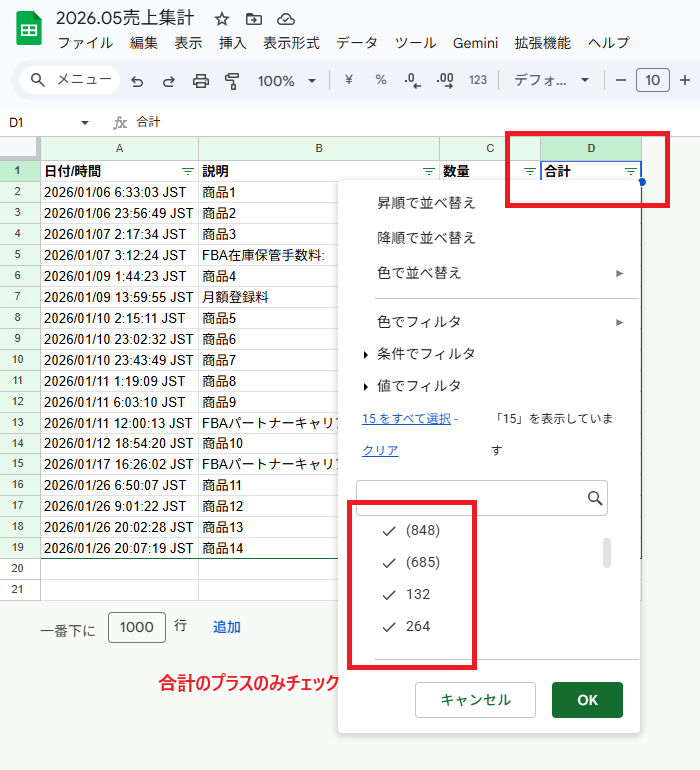The height and width of the screenshot is (770, 700).
Task: Click the redo arrow in toolbar
Action: tap(169, 81)
